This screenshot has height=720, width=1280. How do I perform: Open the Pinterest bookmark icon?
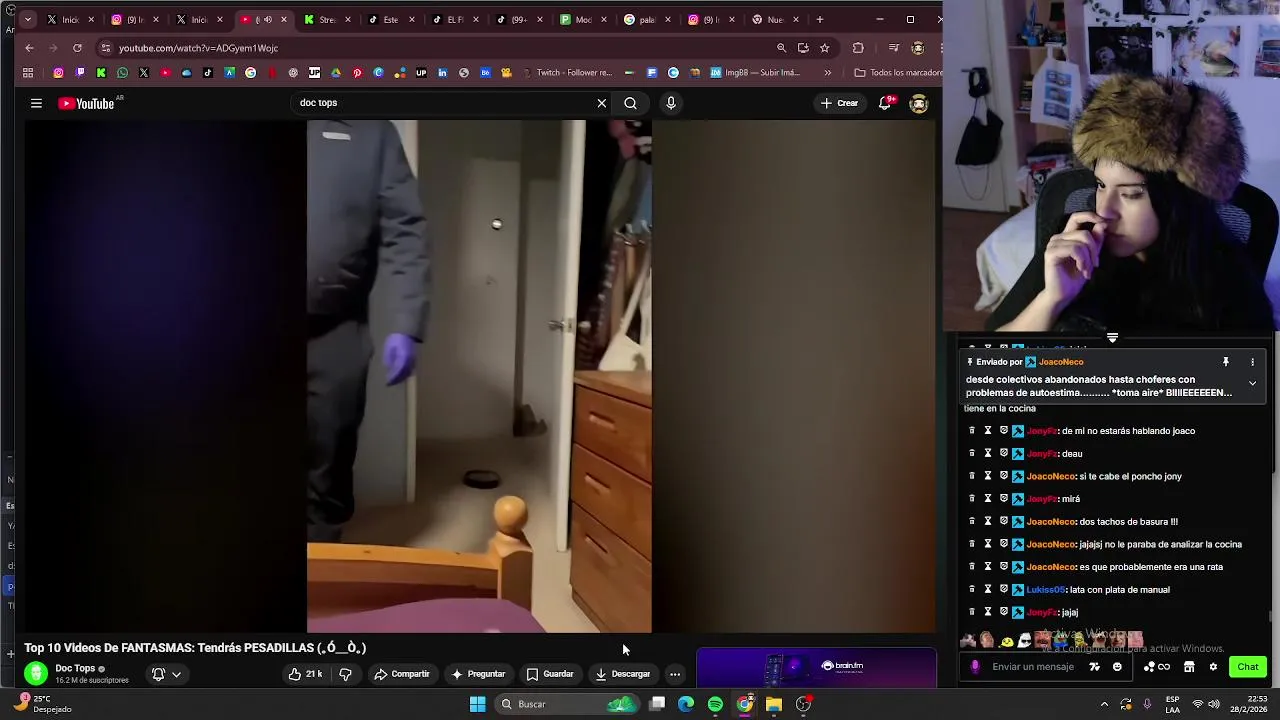357,72
